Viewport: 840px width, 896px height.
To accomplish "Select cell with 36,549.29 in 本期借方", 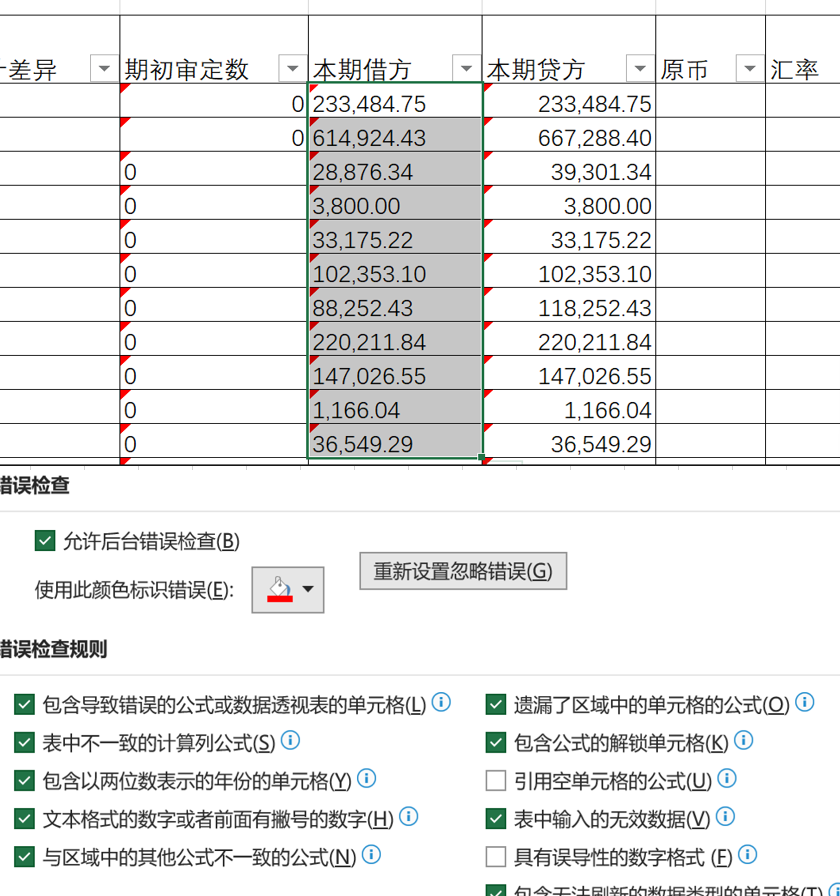I will [395, 441].
